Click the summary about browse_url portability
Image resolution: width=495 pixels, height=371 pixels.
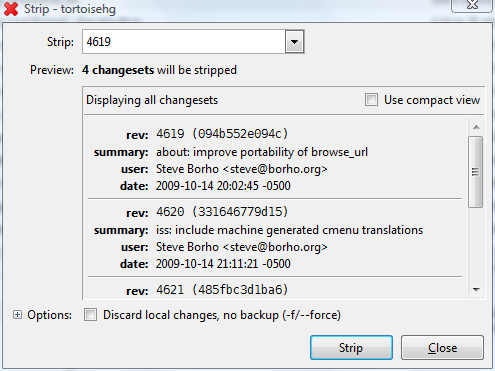click(262, 152)
